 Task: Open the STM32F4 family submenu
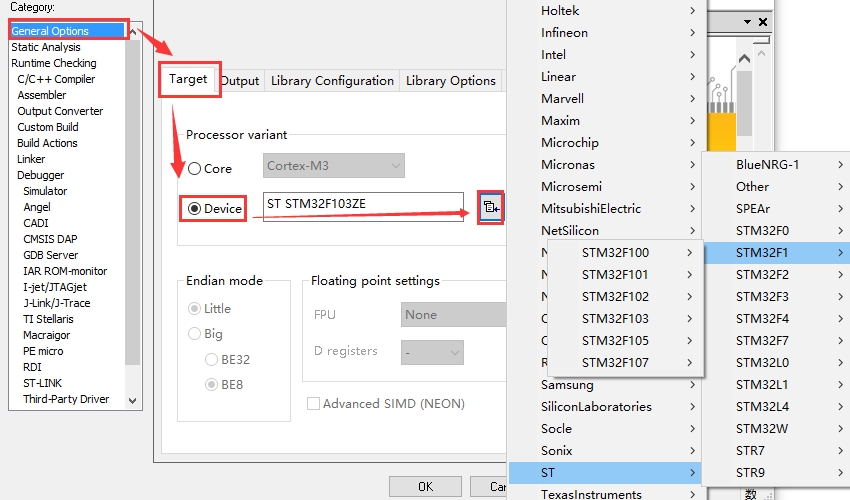776,319
